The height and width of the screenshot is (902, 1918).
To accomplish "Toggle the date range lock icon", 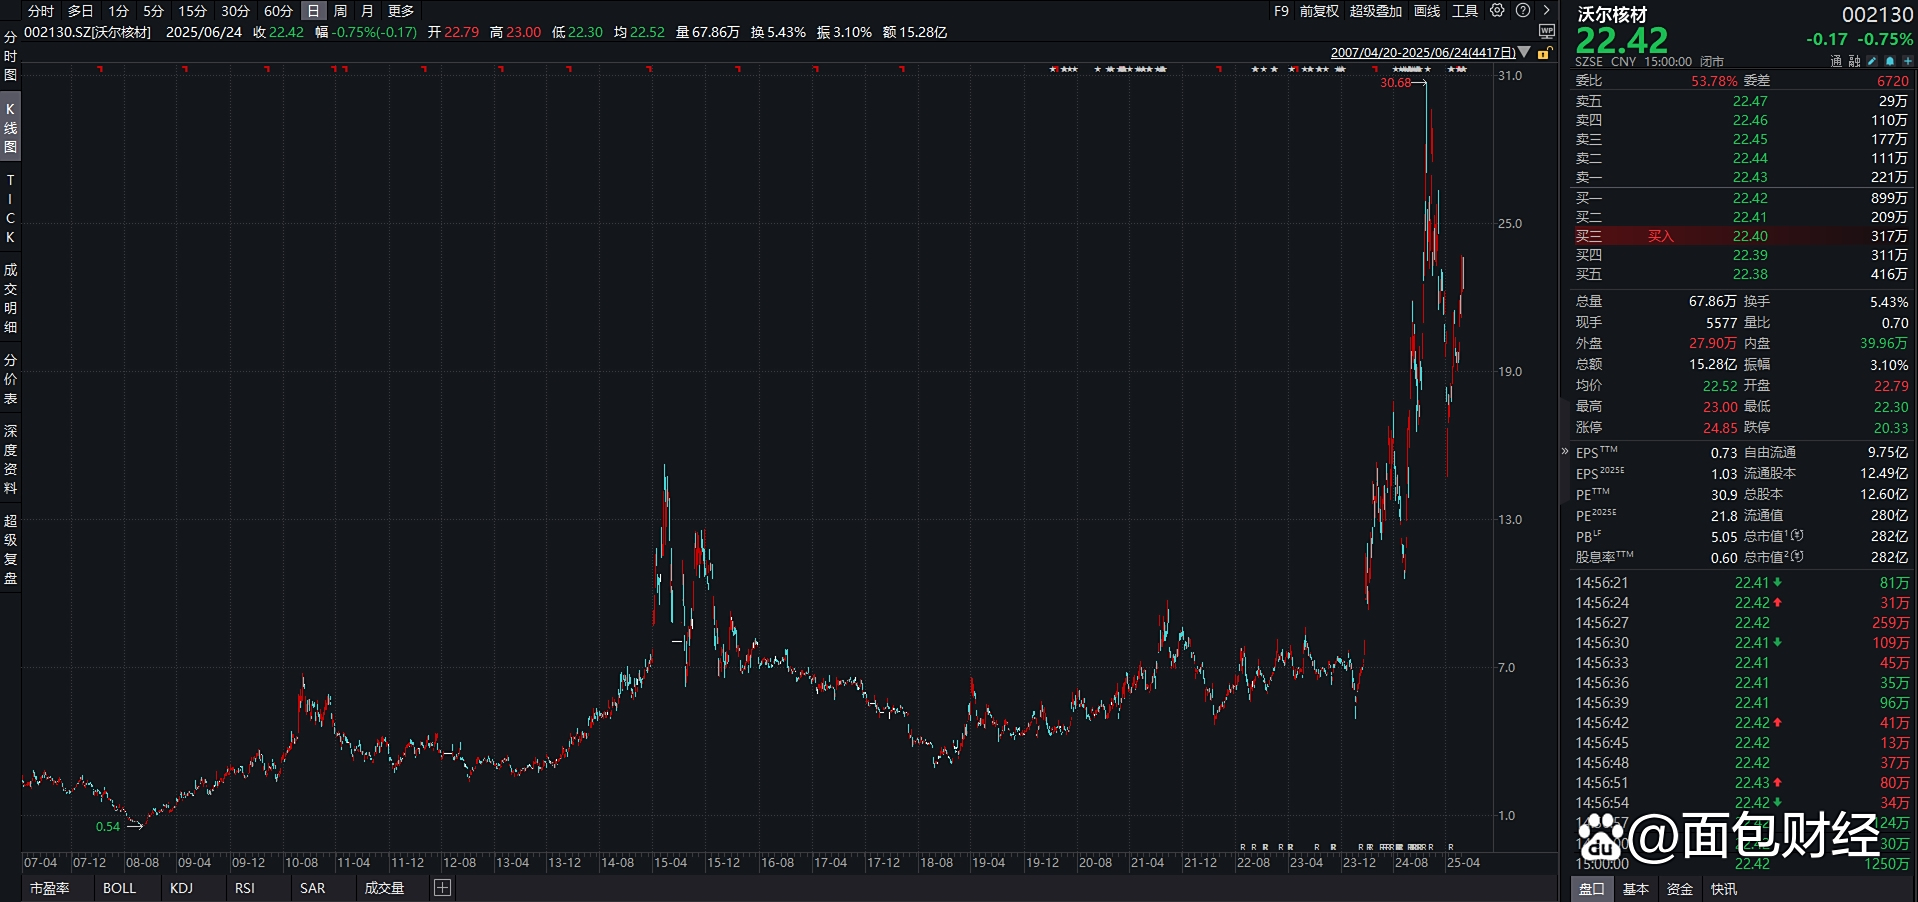I will (x=1544, y=53).
